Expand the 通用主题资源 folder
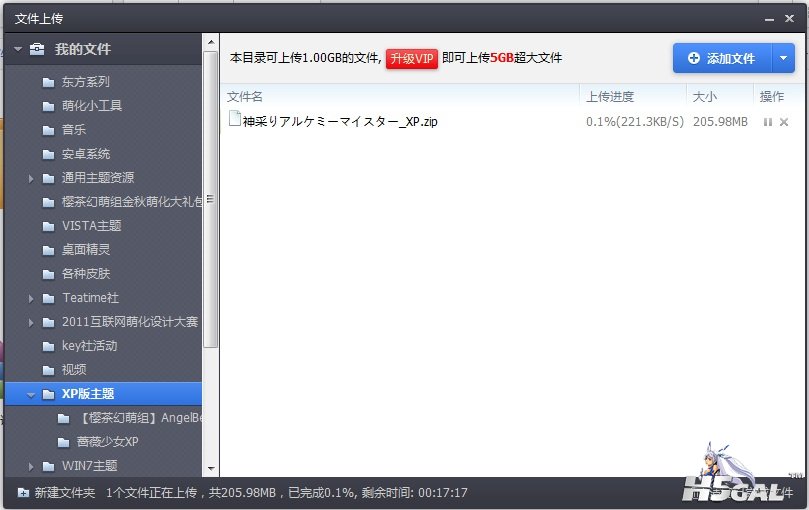The width and height of the screenshot is (809, 510). (x=32, y=178)
